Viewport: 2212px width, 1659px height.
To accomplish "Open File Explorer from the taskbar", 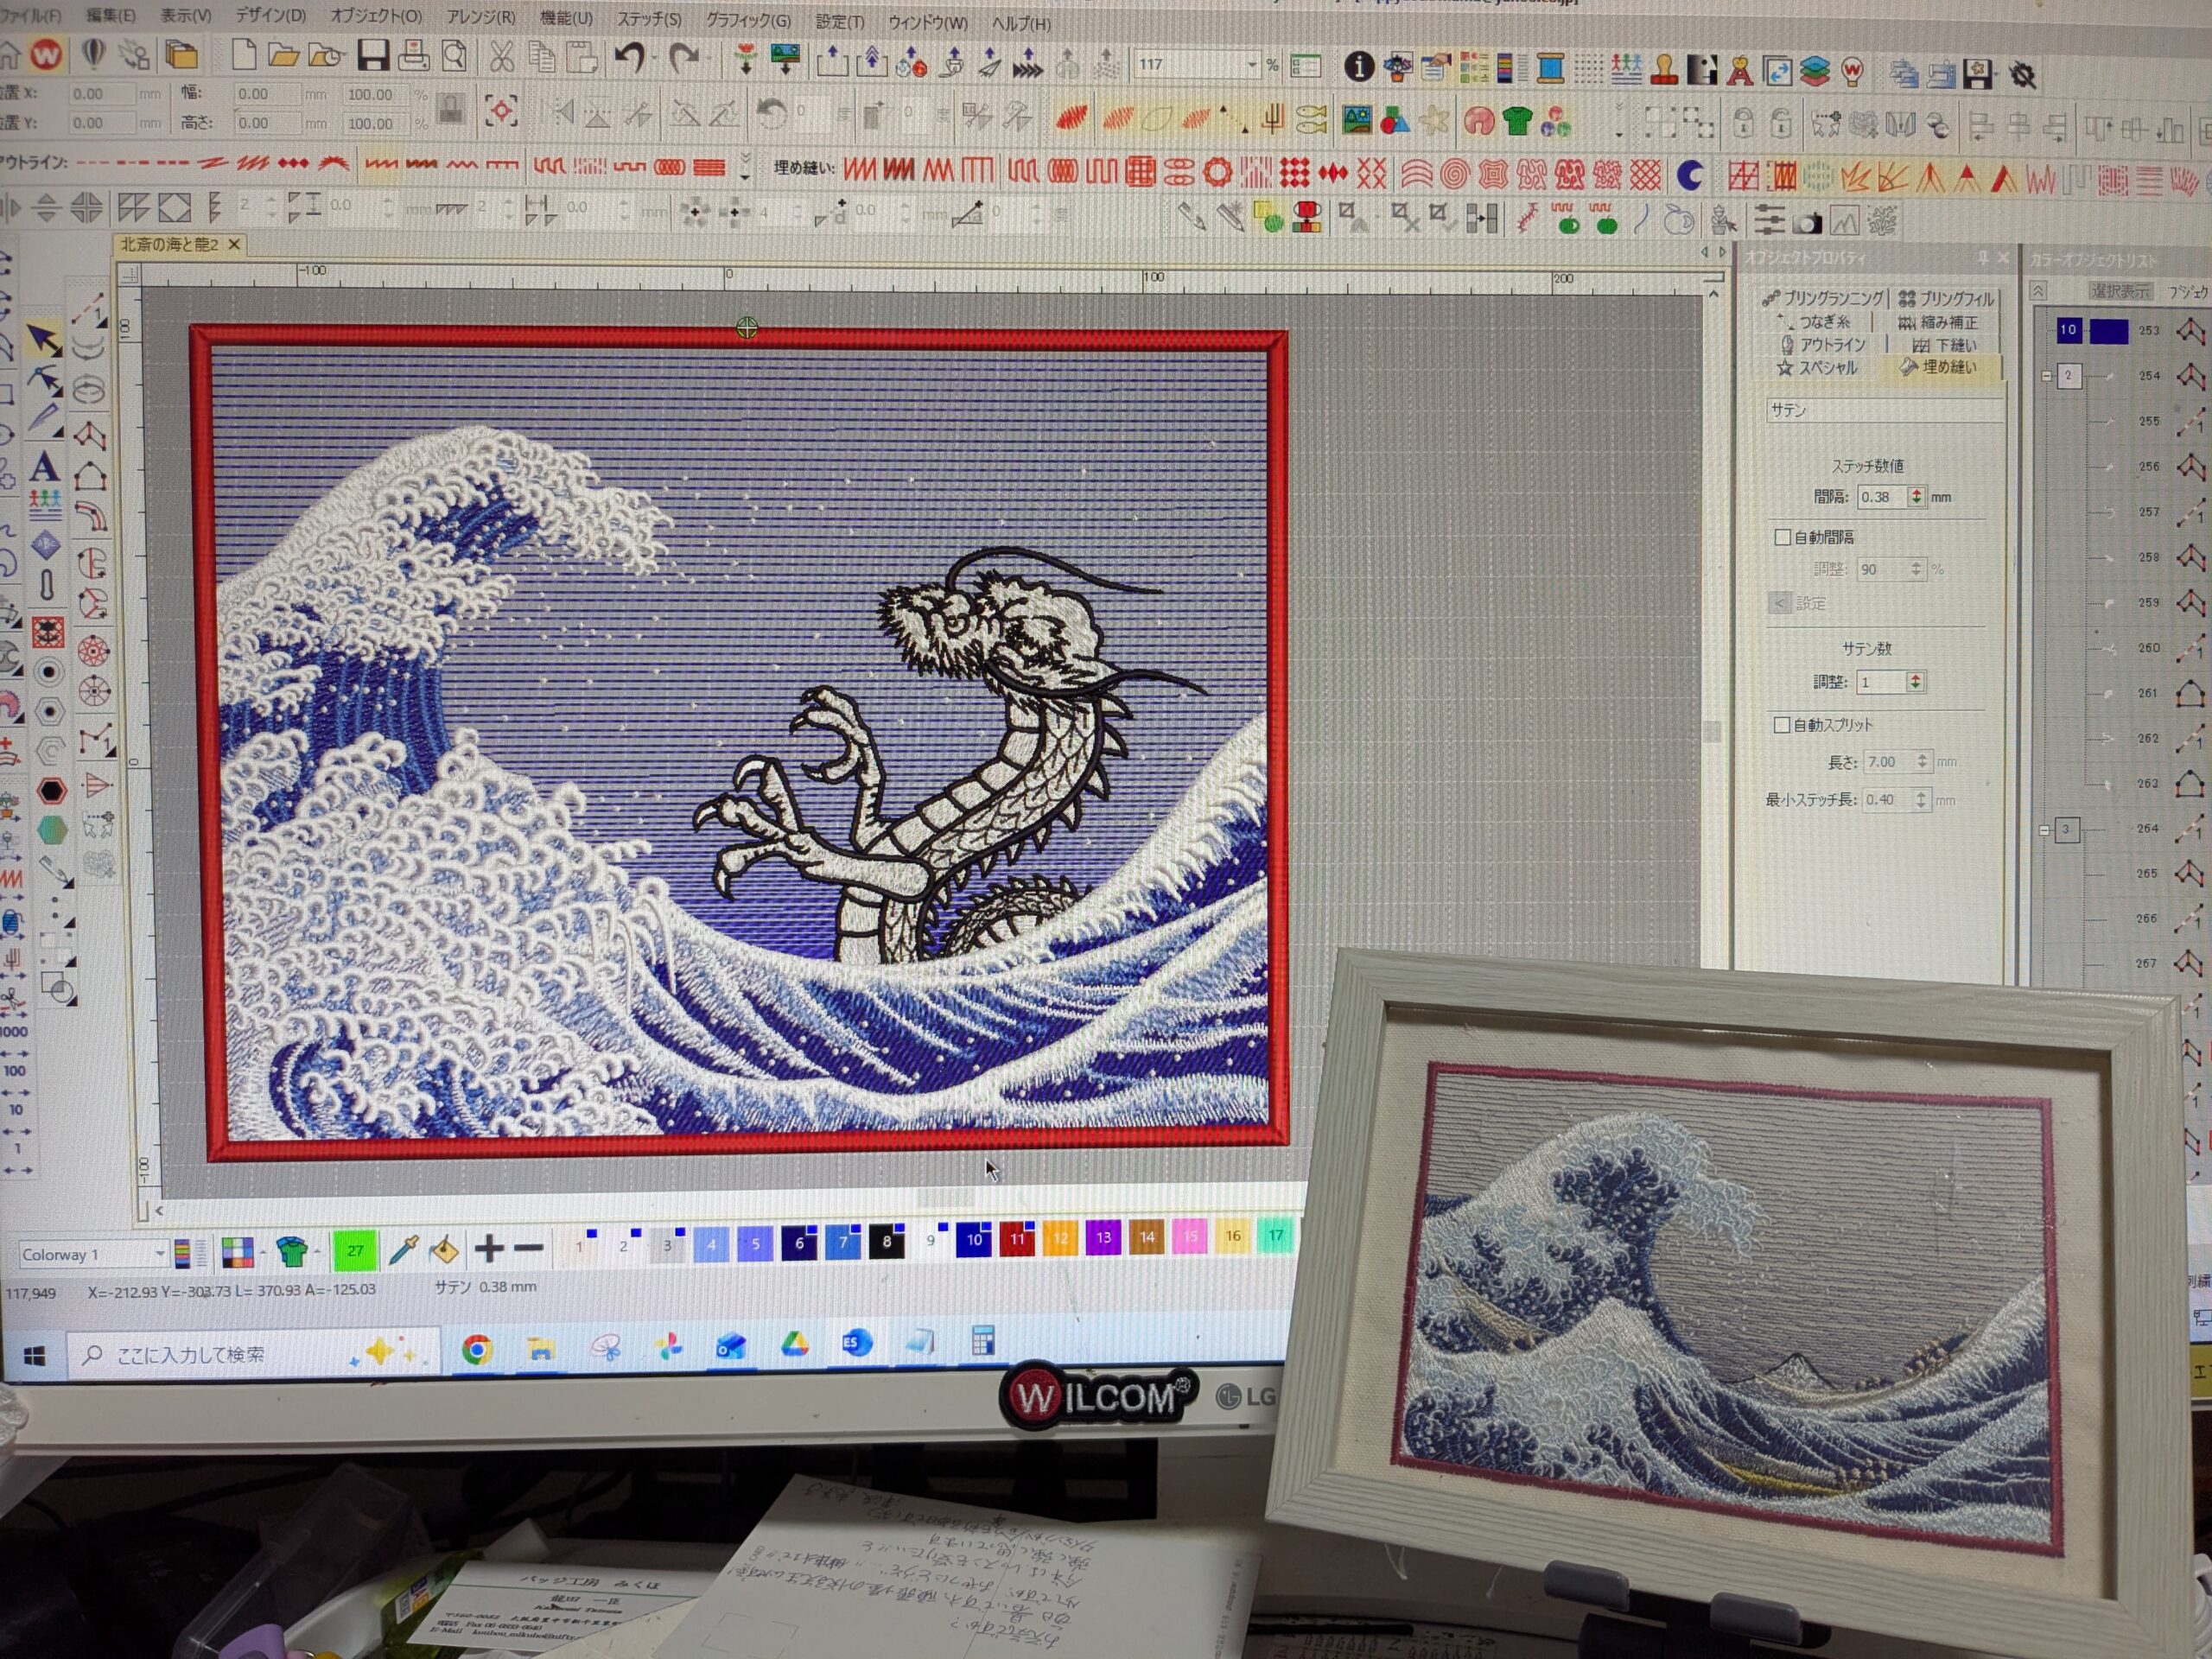I will tap(541, 1350).
